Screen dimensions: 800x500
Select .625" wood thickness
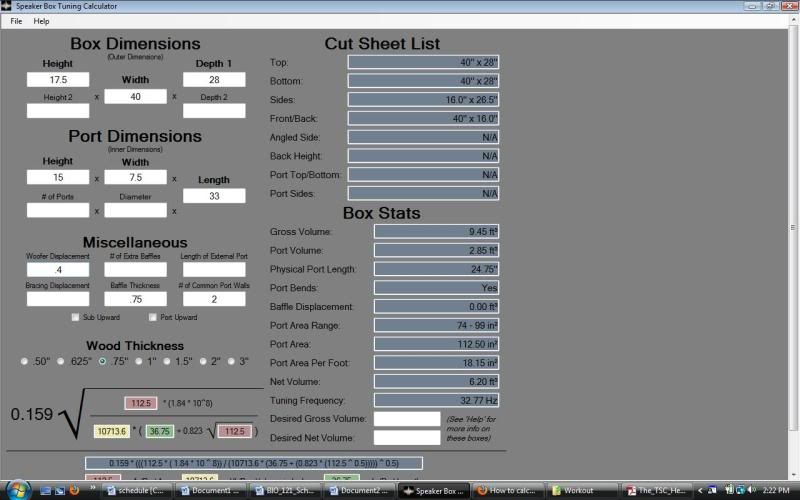[x=61, y=361]
